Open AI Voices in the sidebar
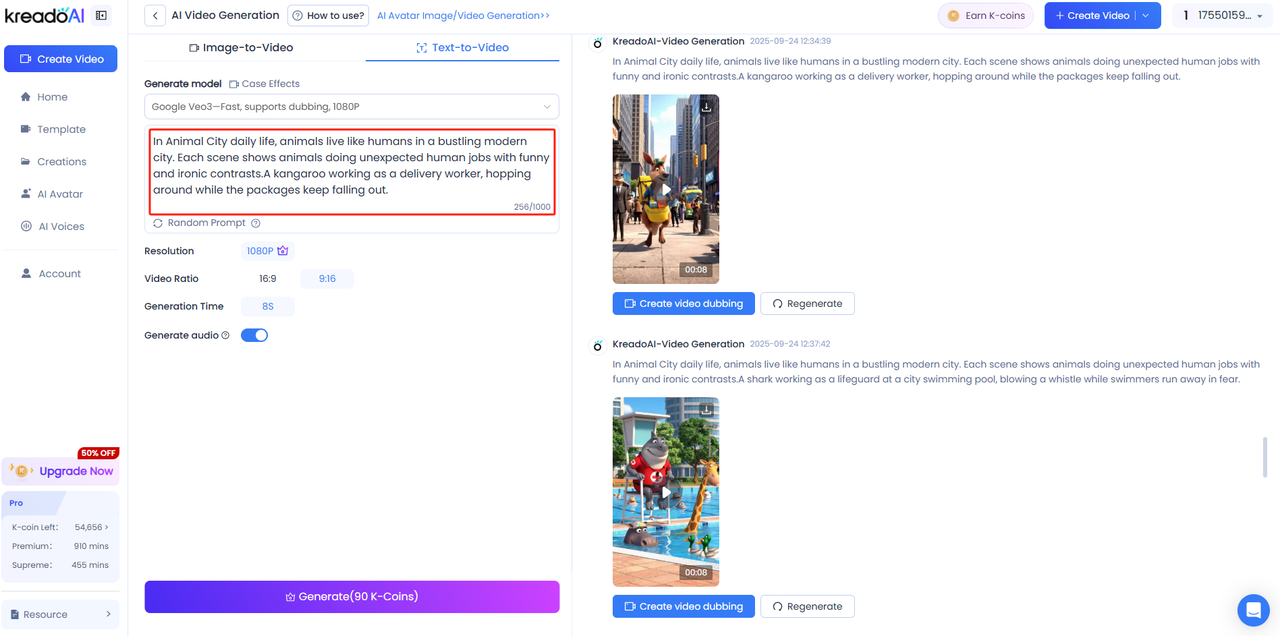 coord(61,226)
